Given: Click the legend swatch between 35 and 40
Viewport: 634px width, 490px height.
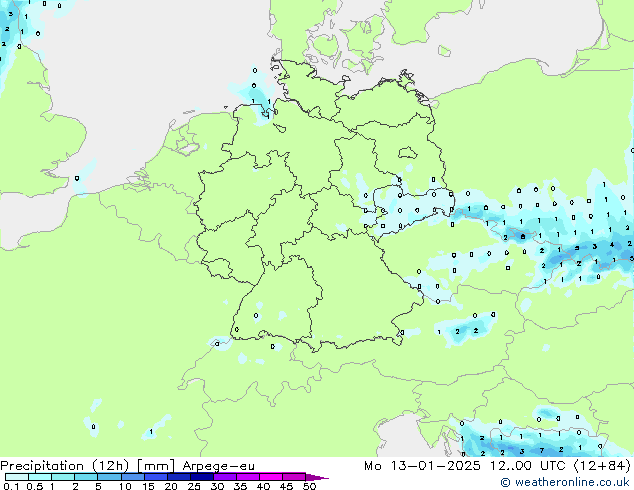Looking at the screenshot, I should pyautogui.click(x=247, y=477).
